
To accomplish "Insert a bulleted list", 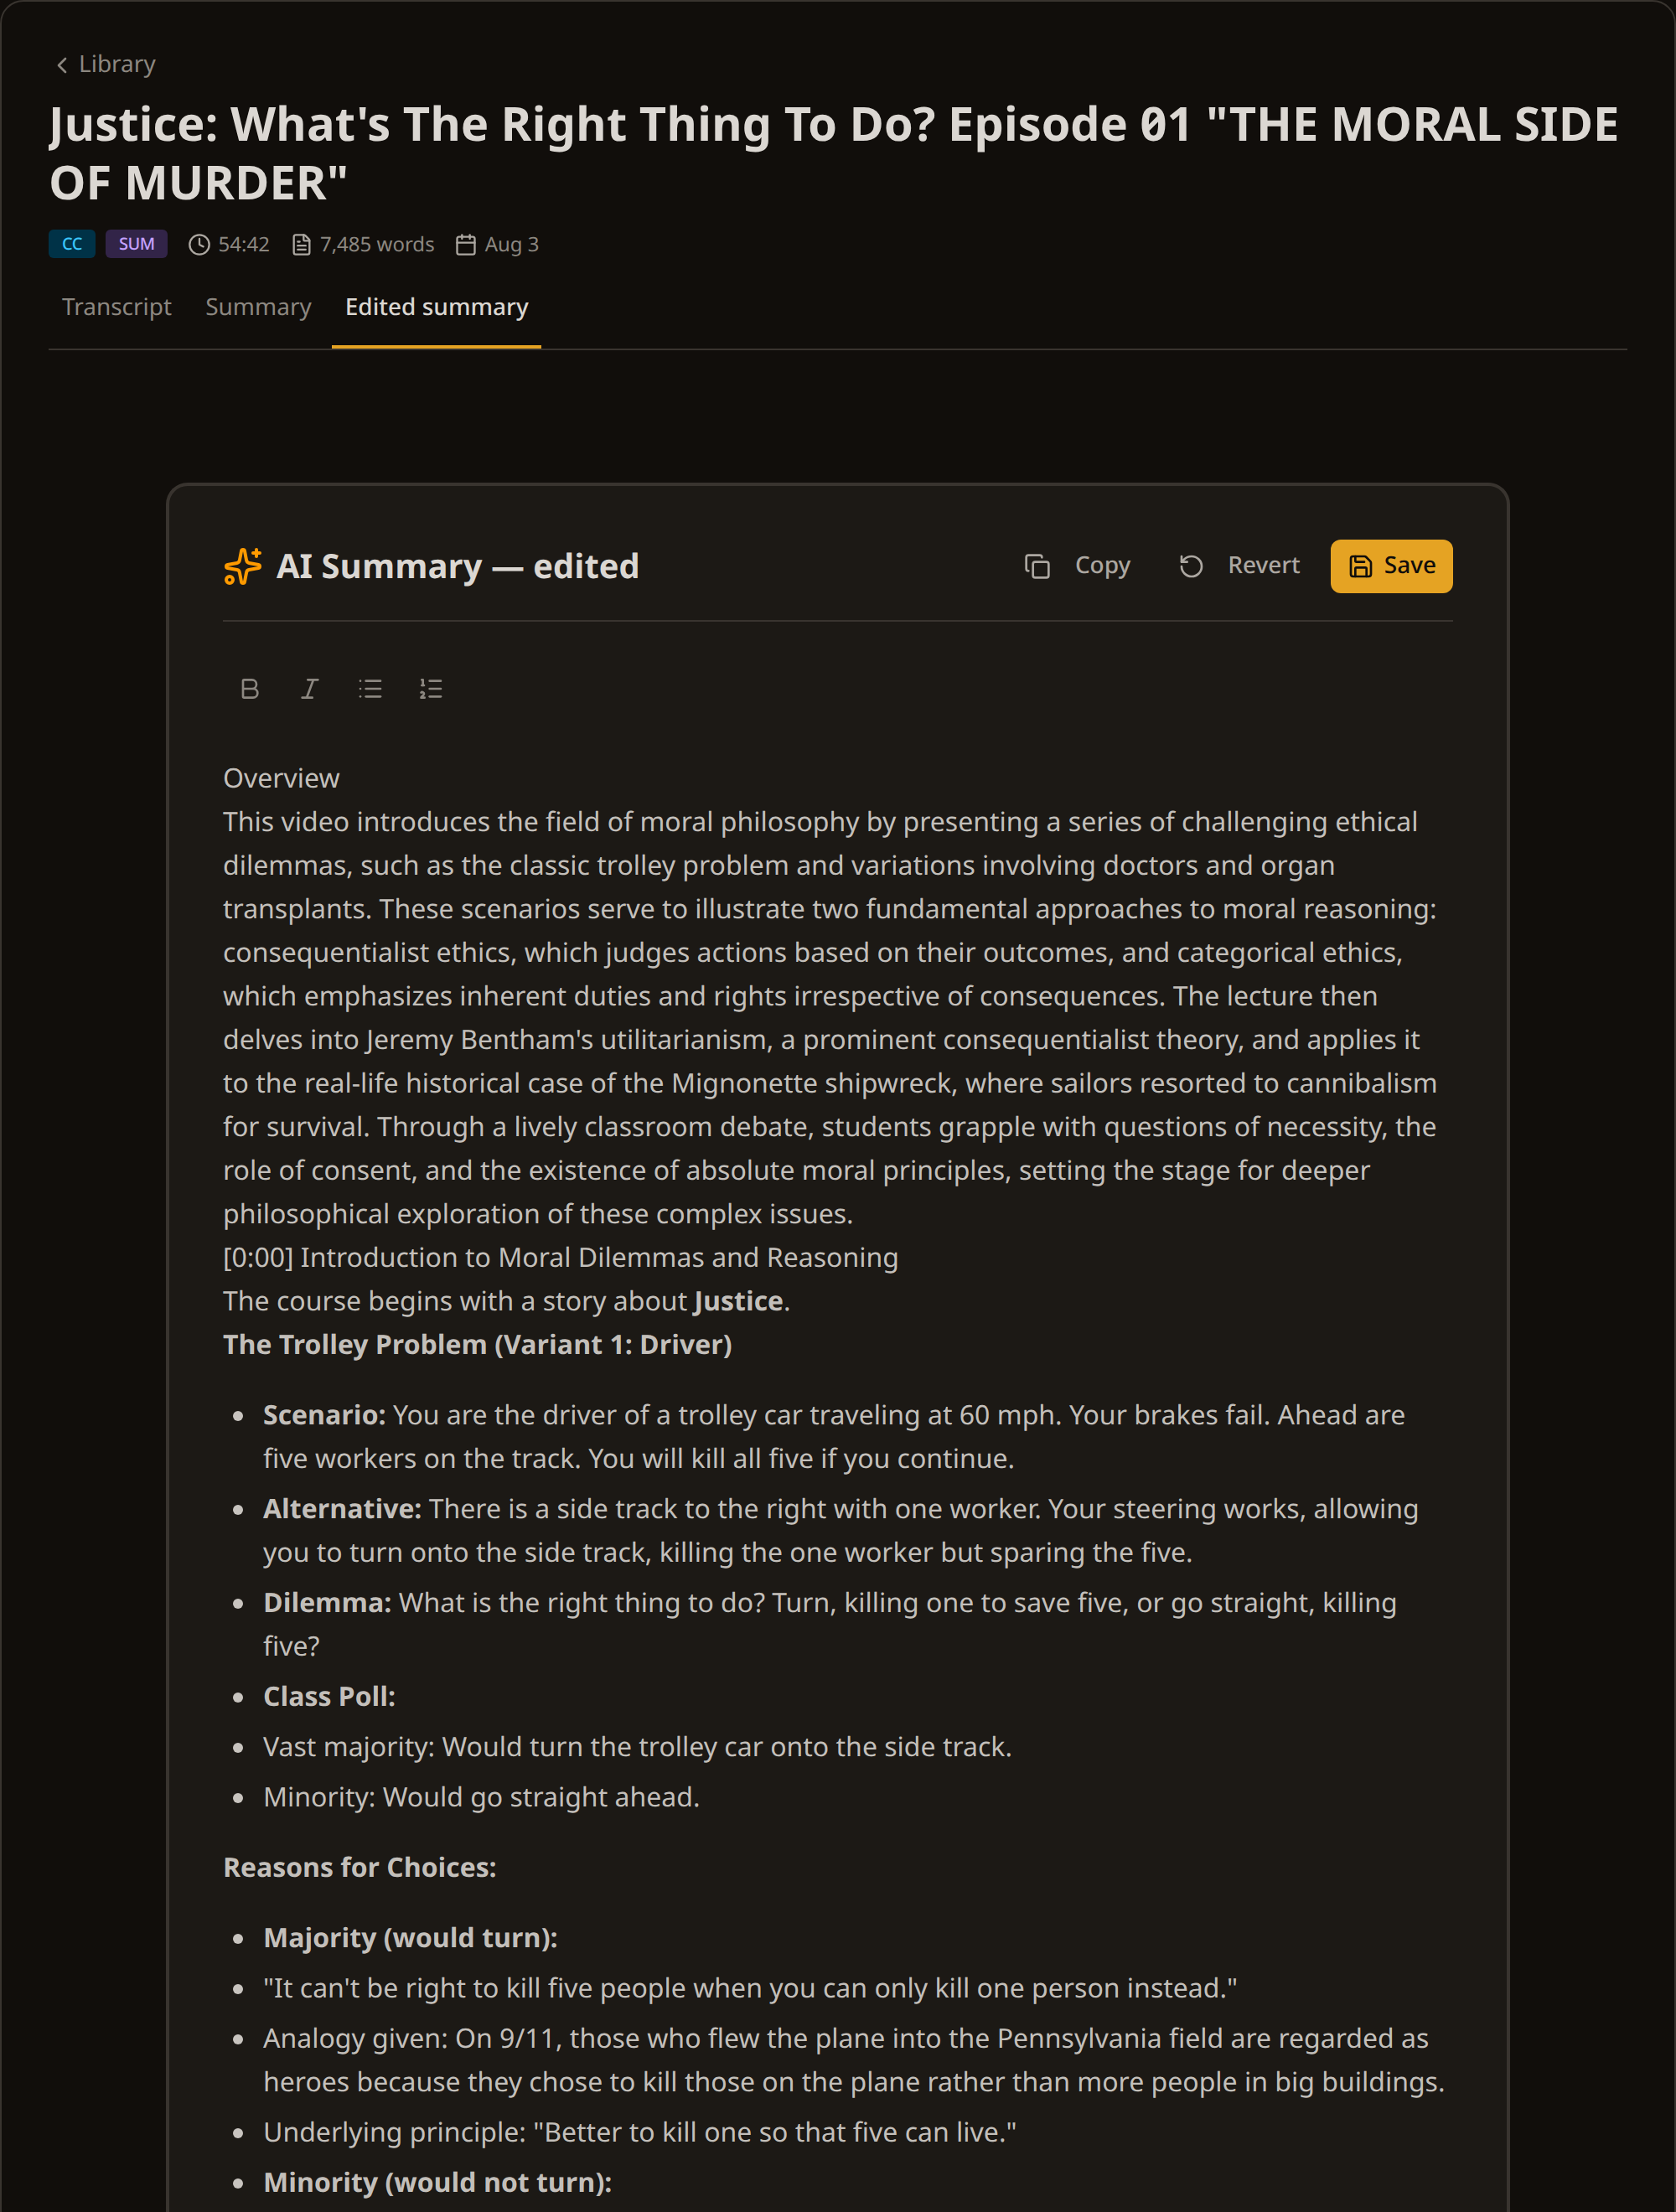I will pos(370,688).
